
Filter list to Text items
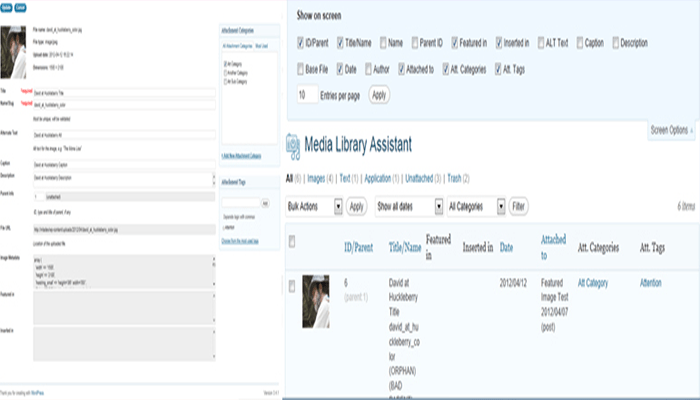(x=345, y=179)
